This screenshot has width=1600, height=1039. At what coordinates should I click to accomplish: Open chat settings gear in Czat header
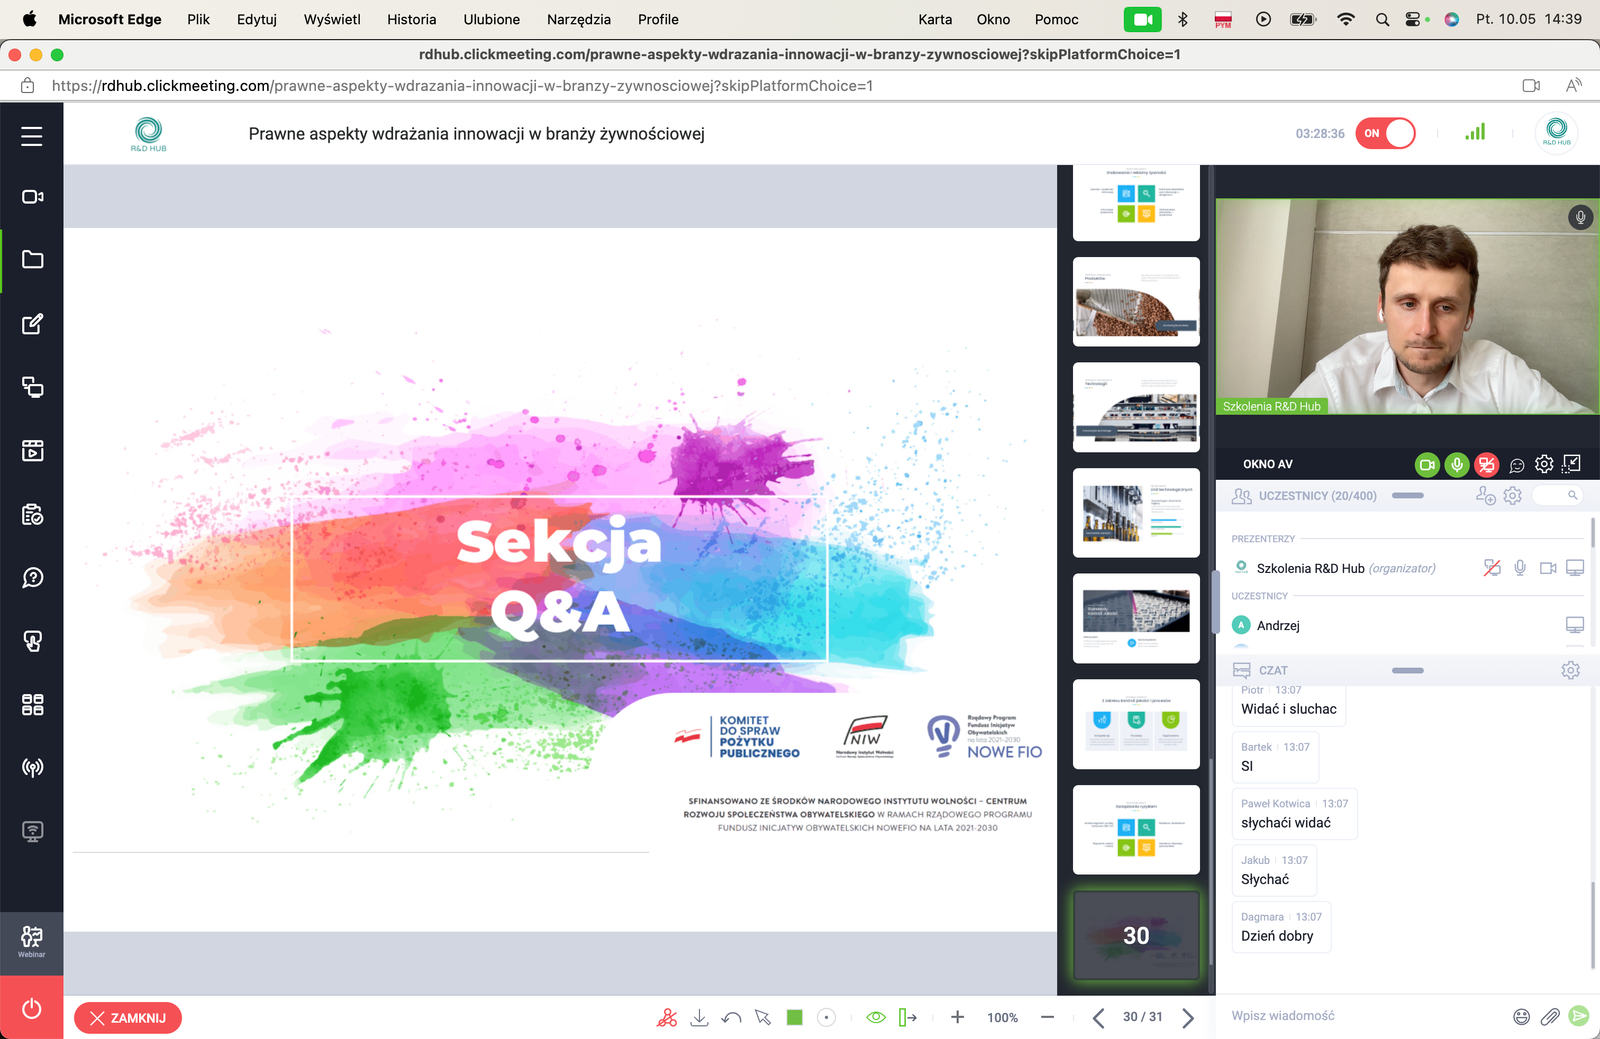pyautogui.click(x=1570, y=671)
